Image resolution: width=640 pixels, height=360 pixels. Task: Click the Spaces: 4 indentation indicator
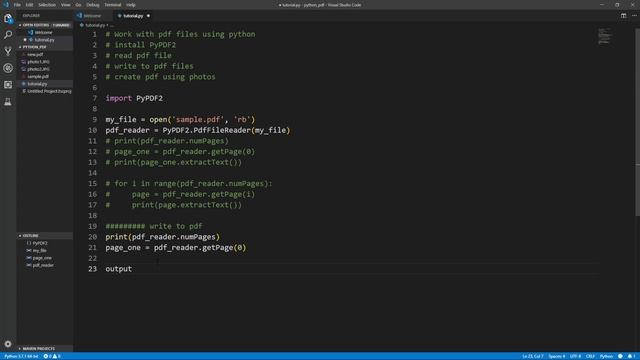pos(557,356)
